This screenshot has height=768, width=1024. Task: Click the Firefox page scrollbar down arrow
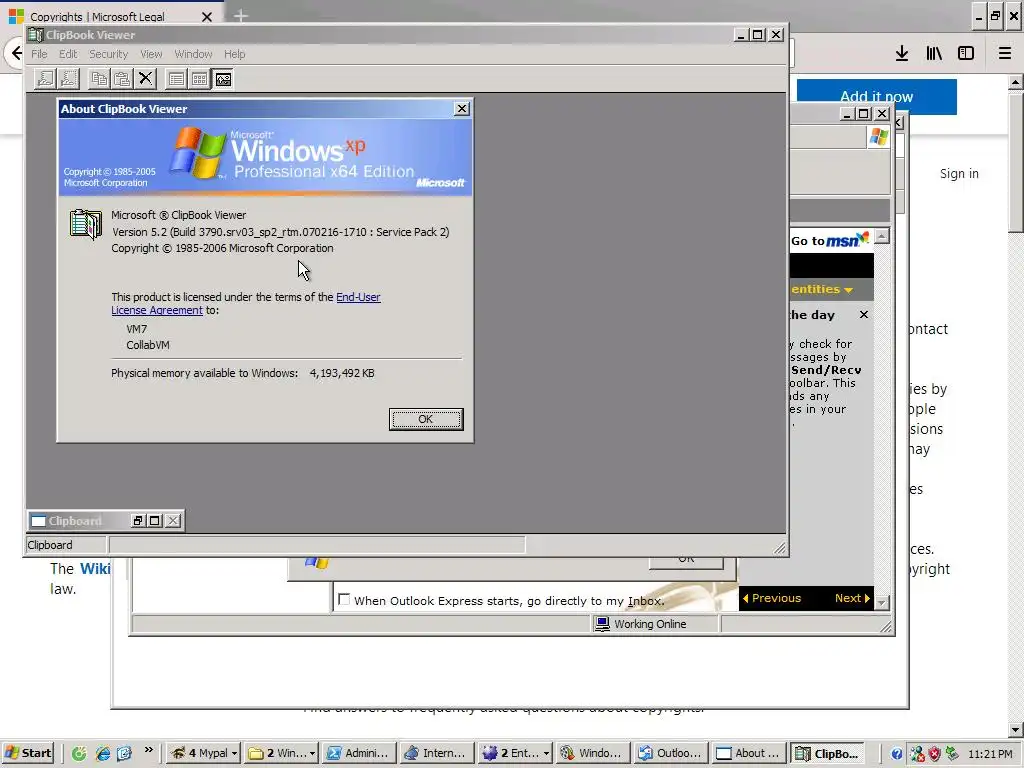point(1016,729)
